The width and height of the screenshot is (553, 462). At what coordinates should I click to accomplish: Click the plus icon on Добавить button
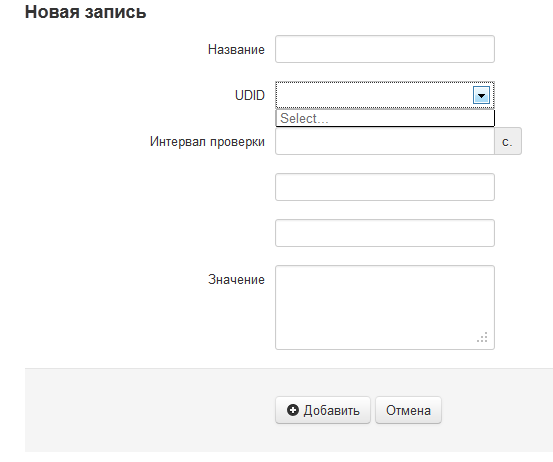coord(293,410)
